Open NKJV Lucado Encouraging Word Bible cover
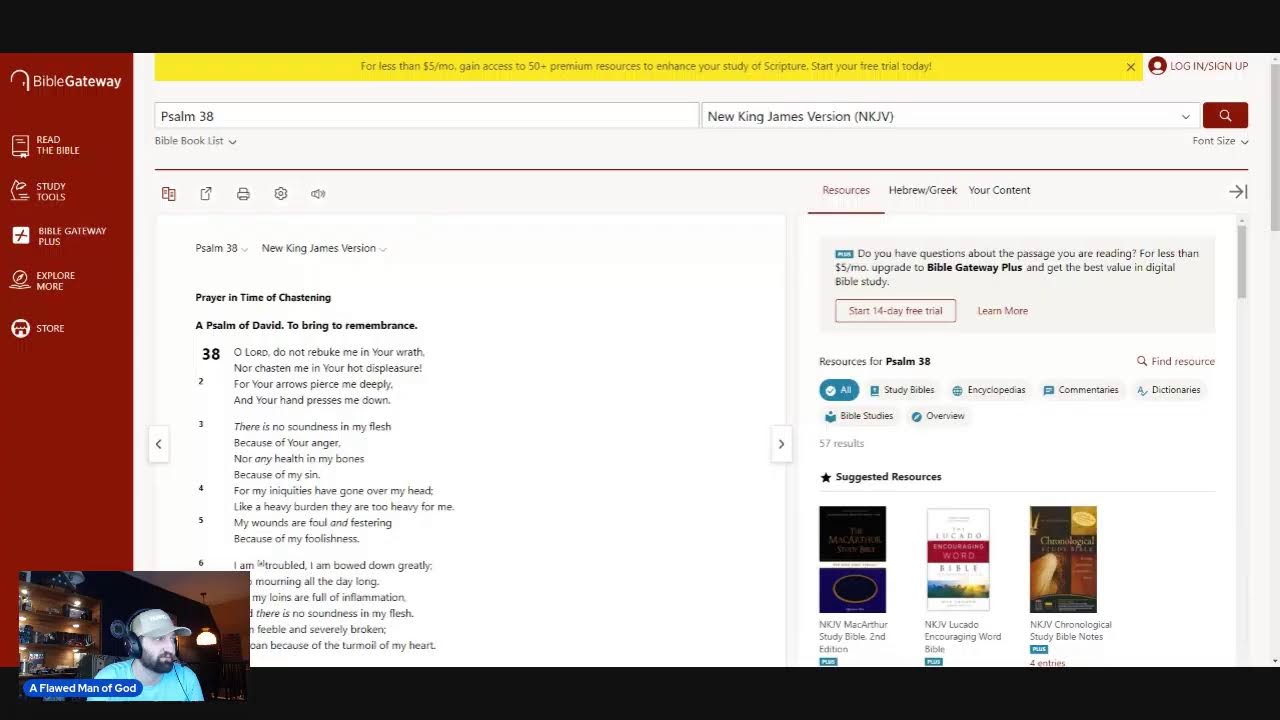Image resolution: width=1280 pixels, height=720 pixels. (958, 559)
